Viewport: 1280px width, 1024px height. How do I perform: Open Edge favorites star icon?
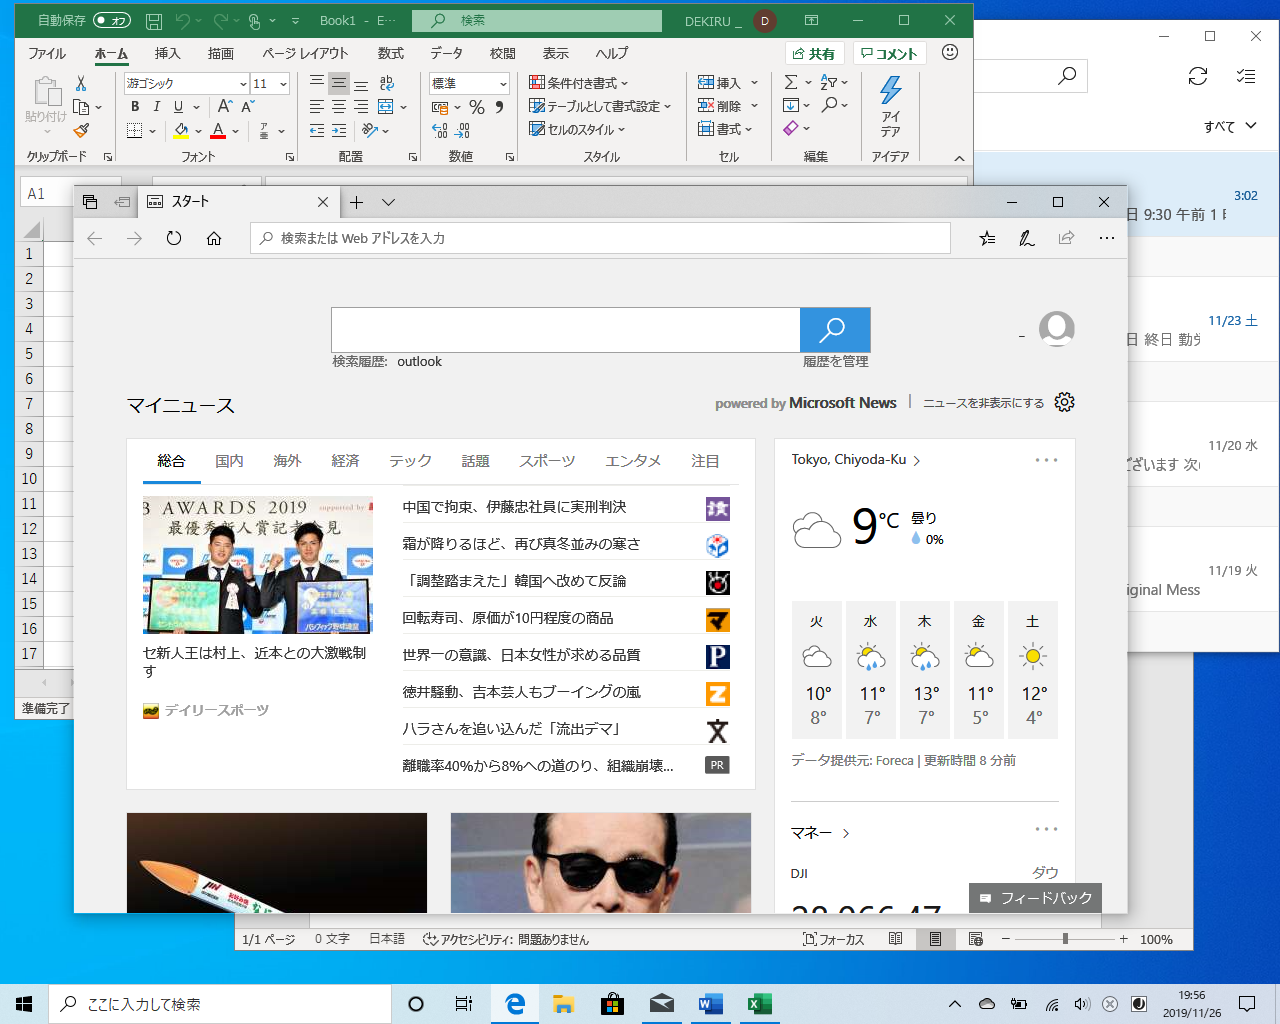click(x=987, y=238)
